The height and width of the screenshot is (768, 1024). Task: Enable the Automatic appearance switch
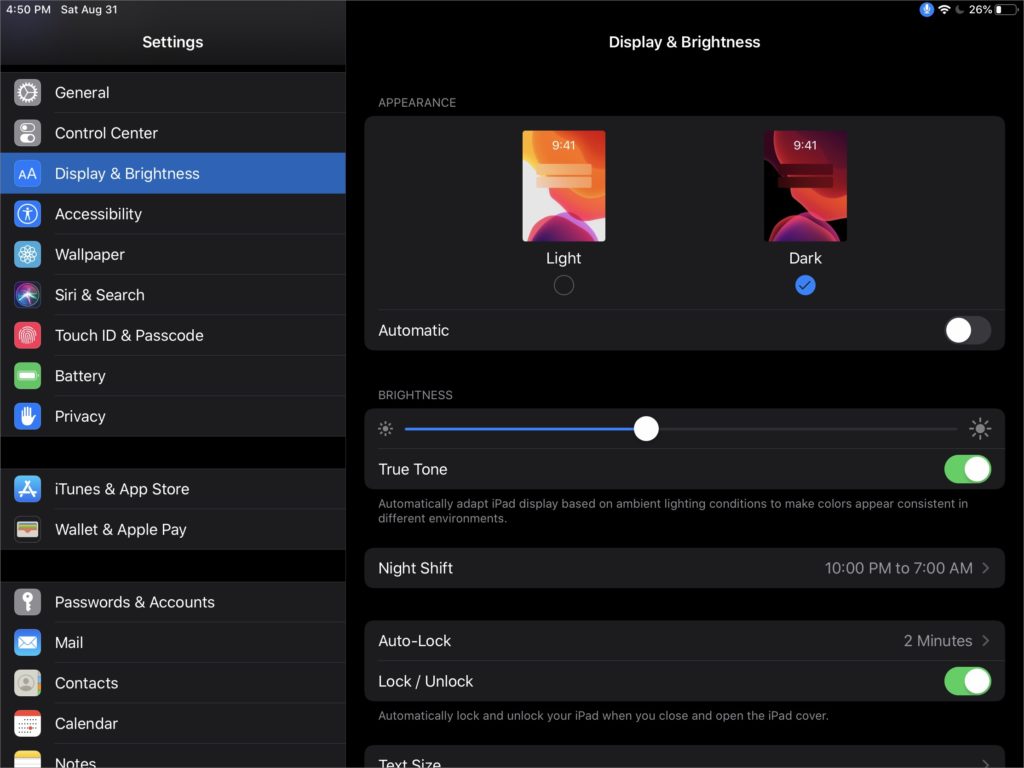(967, 331)
